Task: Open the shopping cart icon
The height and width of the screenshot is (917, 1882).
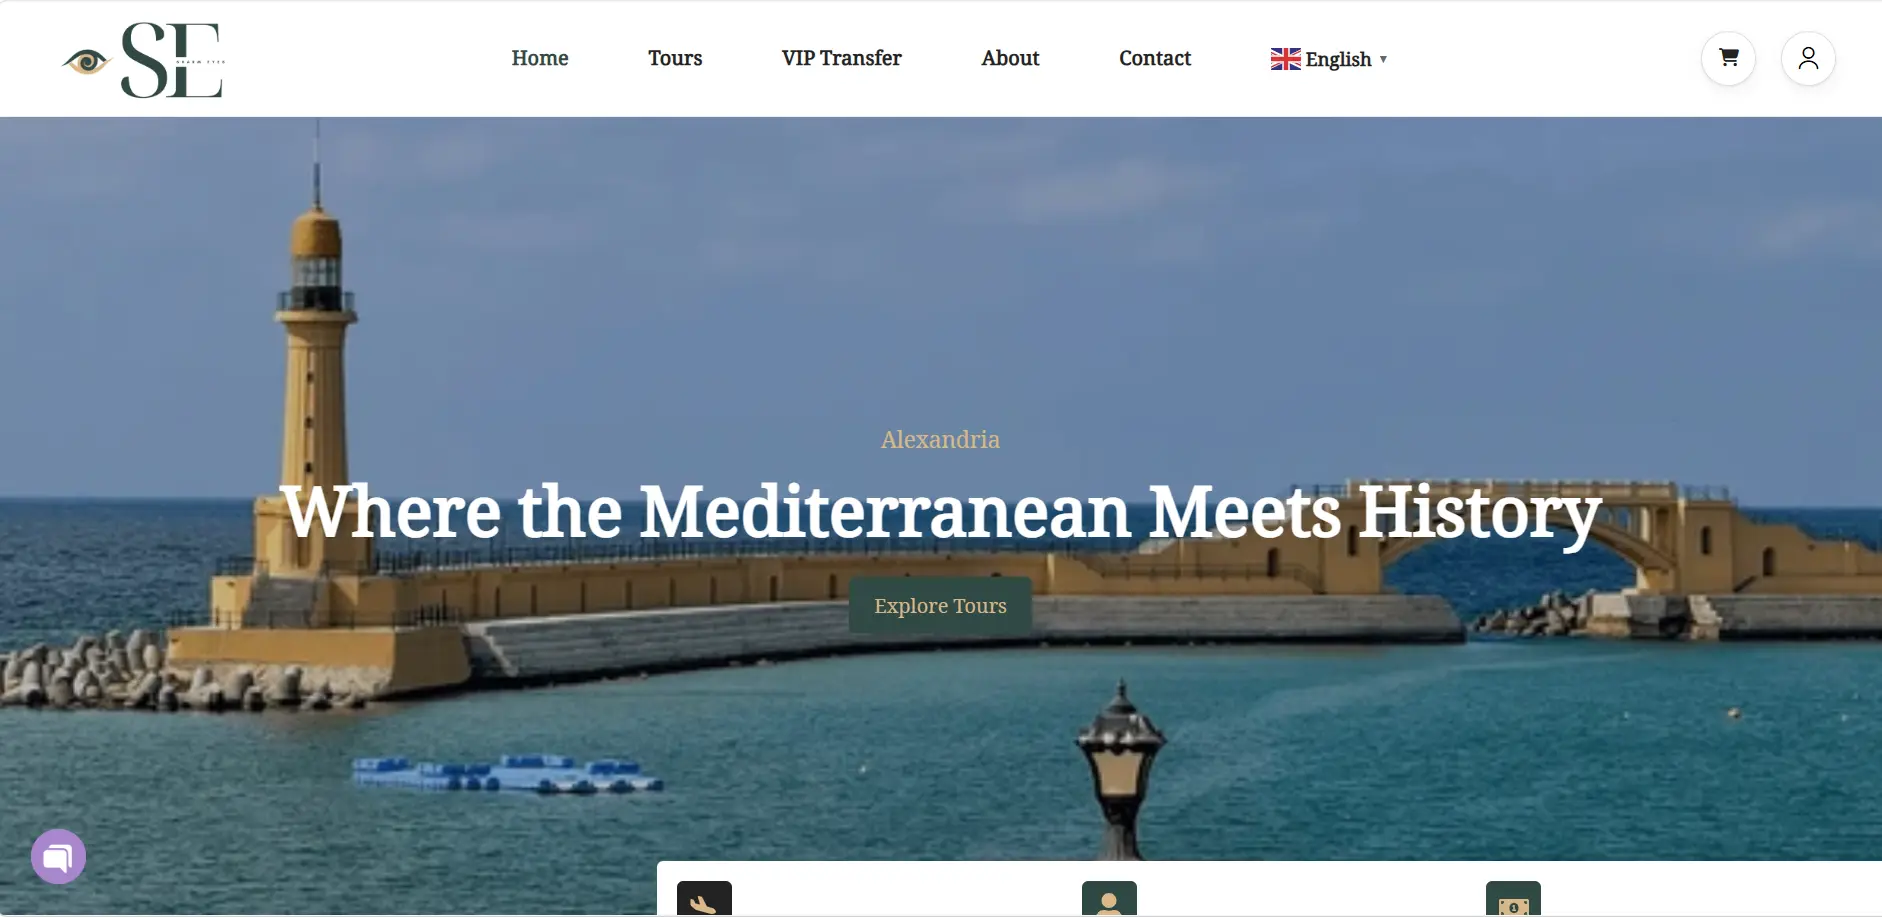Action: point(1728,58)
